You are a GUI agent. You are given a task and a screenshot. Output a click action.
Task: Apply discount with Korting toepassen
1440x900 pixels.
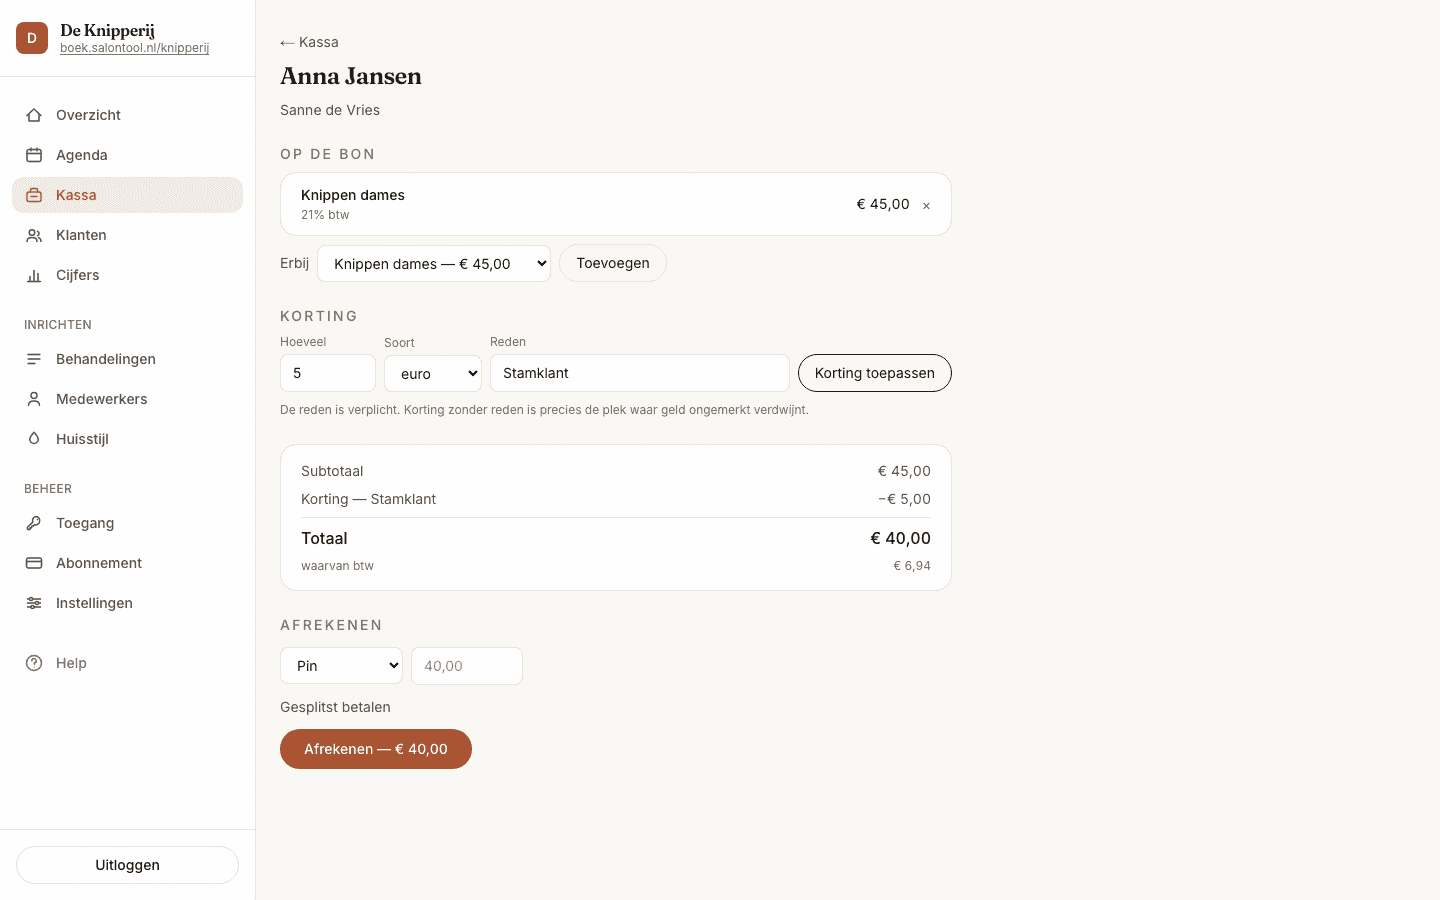click(x=875, y=373)
